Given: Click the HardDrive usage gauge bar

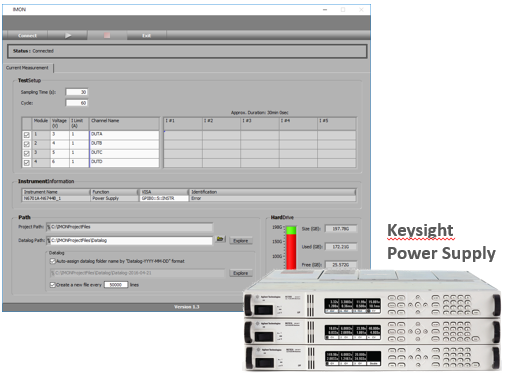Looking at the screenshot, I should [291, 247].
